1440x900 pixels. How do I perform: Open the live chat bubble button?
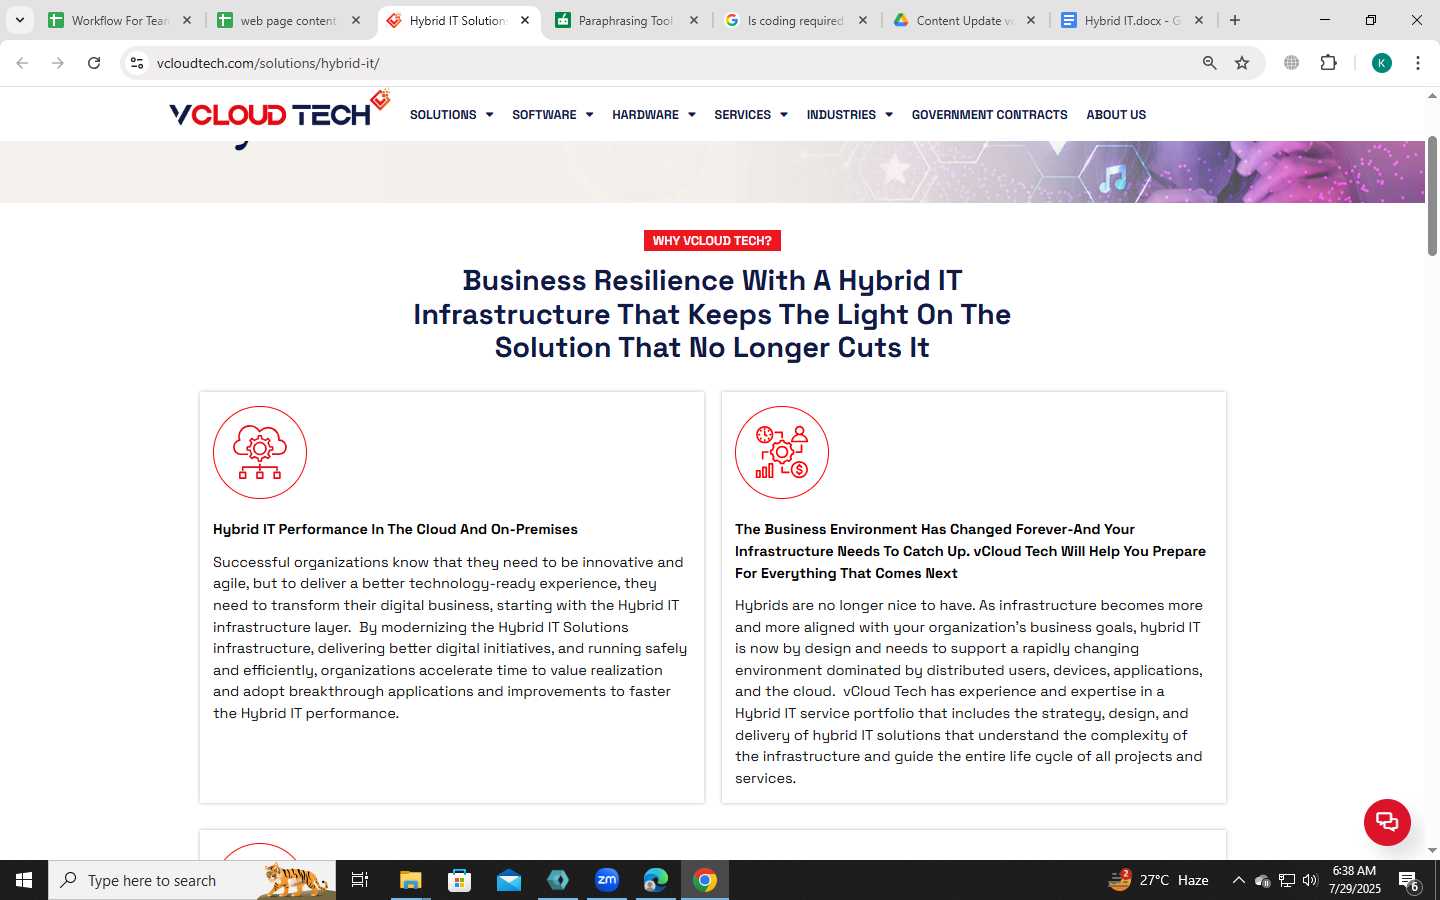pos(1387,822)
